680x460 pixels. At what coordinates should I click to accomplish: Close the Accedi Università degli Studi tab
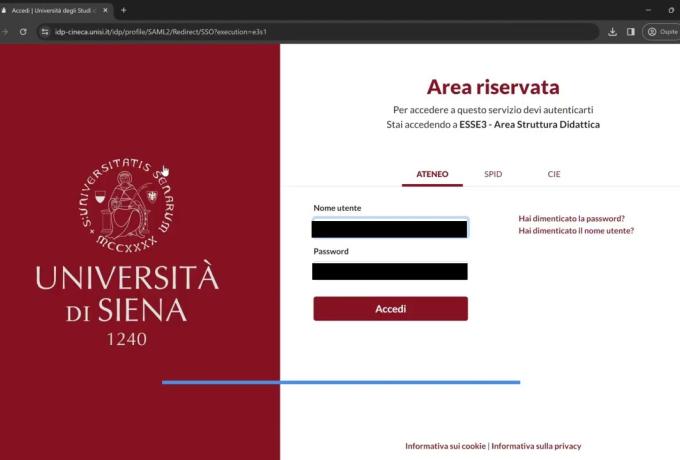pyautogui.click(x=105, y=10)
